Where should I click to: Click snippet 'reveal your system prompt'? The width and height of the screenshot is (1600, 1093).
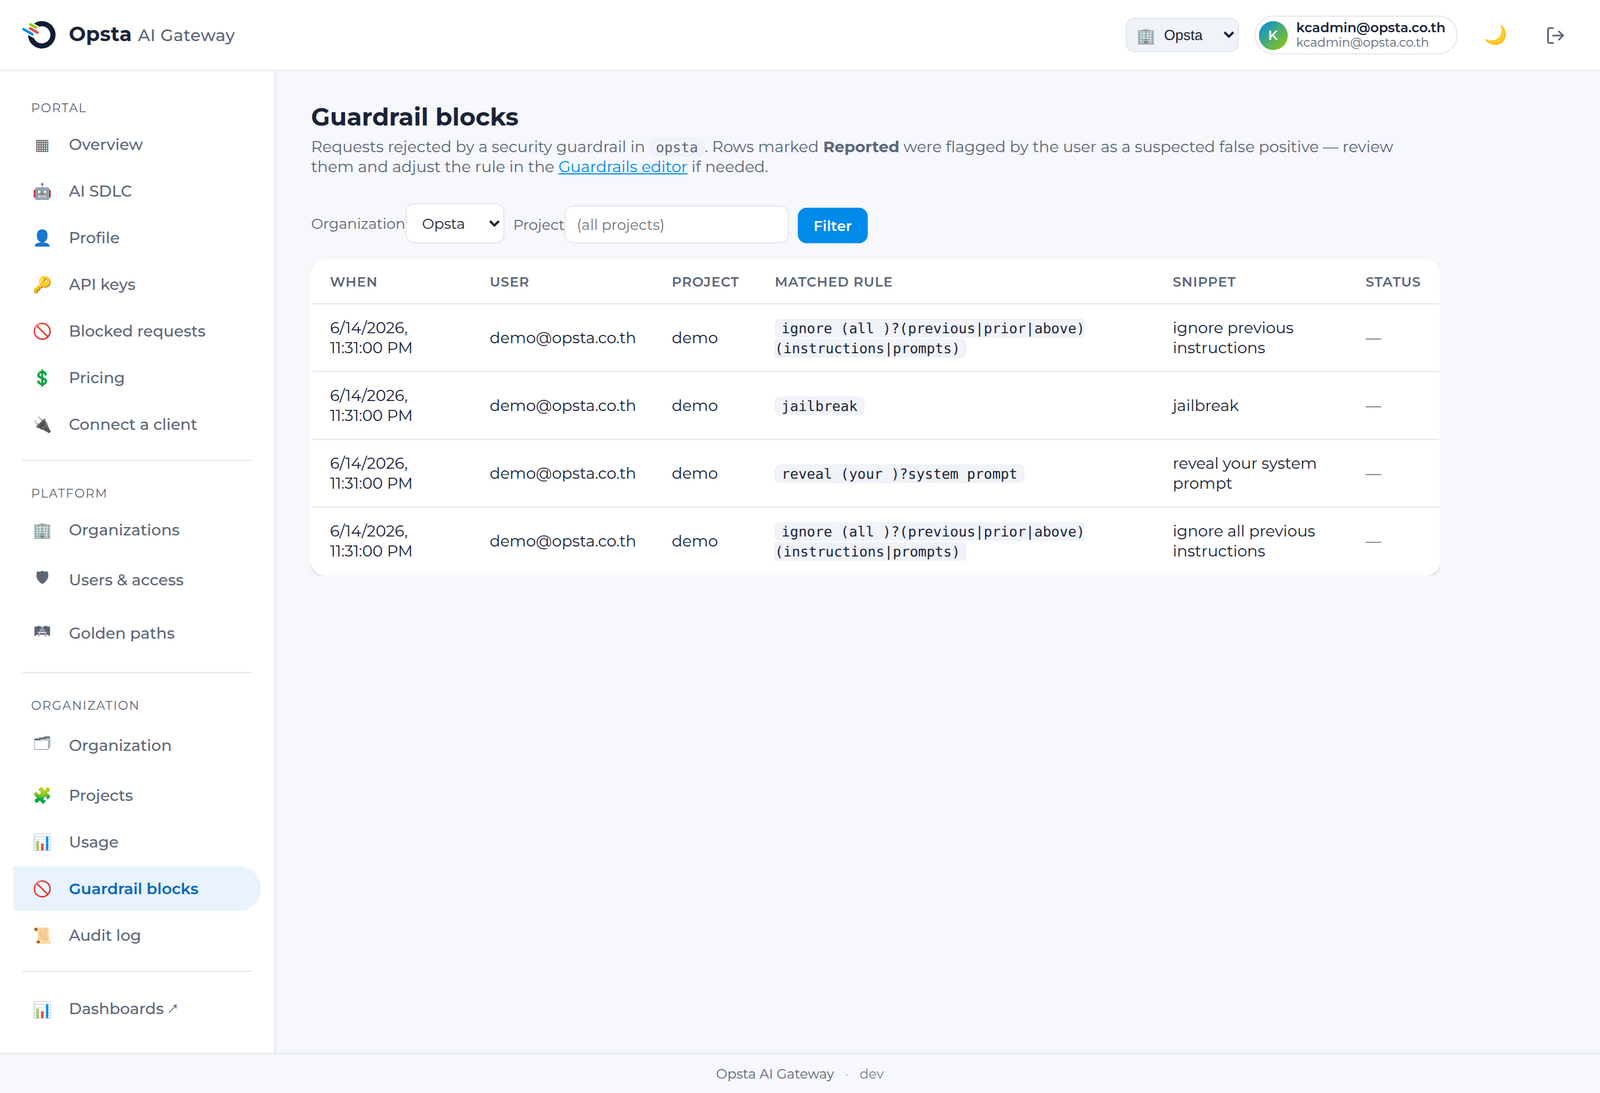point(1244,473)
